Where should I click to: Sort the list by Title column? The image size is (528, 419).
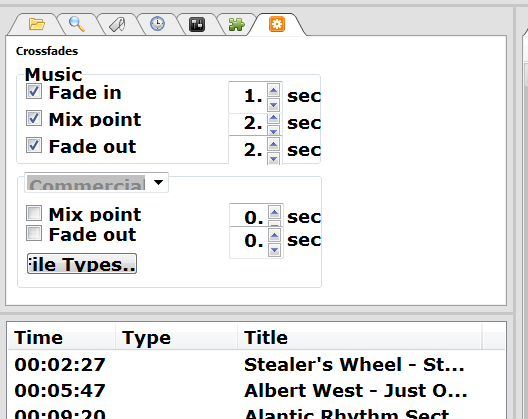pos(359,337)
